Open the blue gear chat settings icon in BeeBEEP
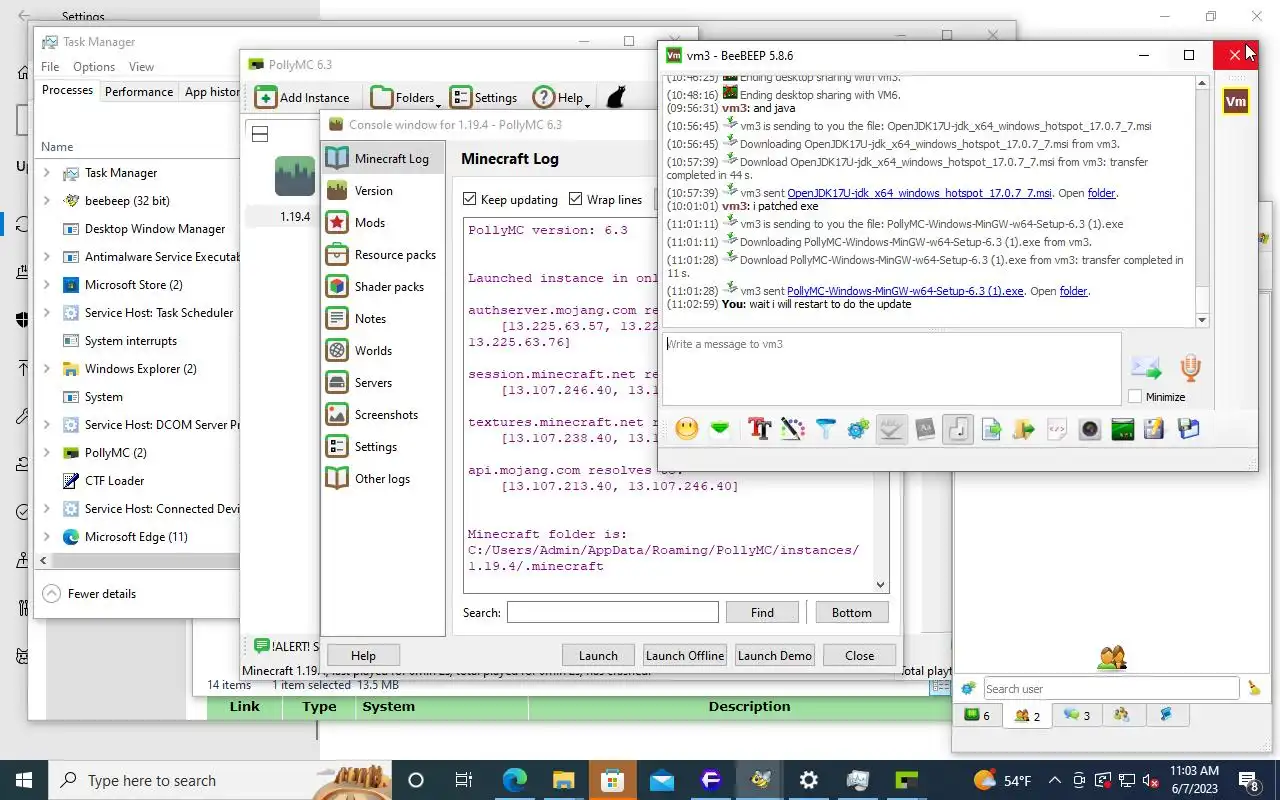 click(858, 429)
